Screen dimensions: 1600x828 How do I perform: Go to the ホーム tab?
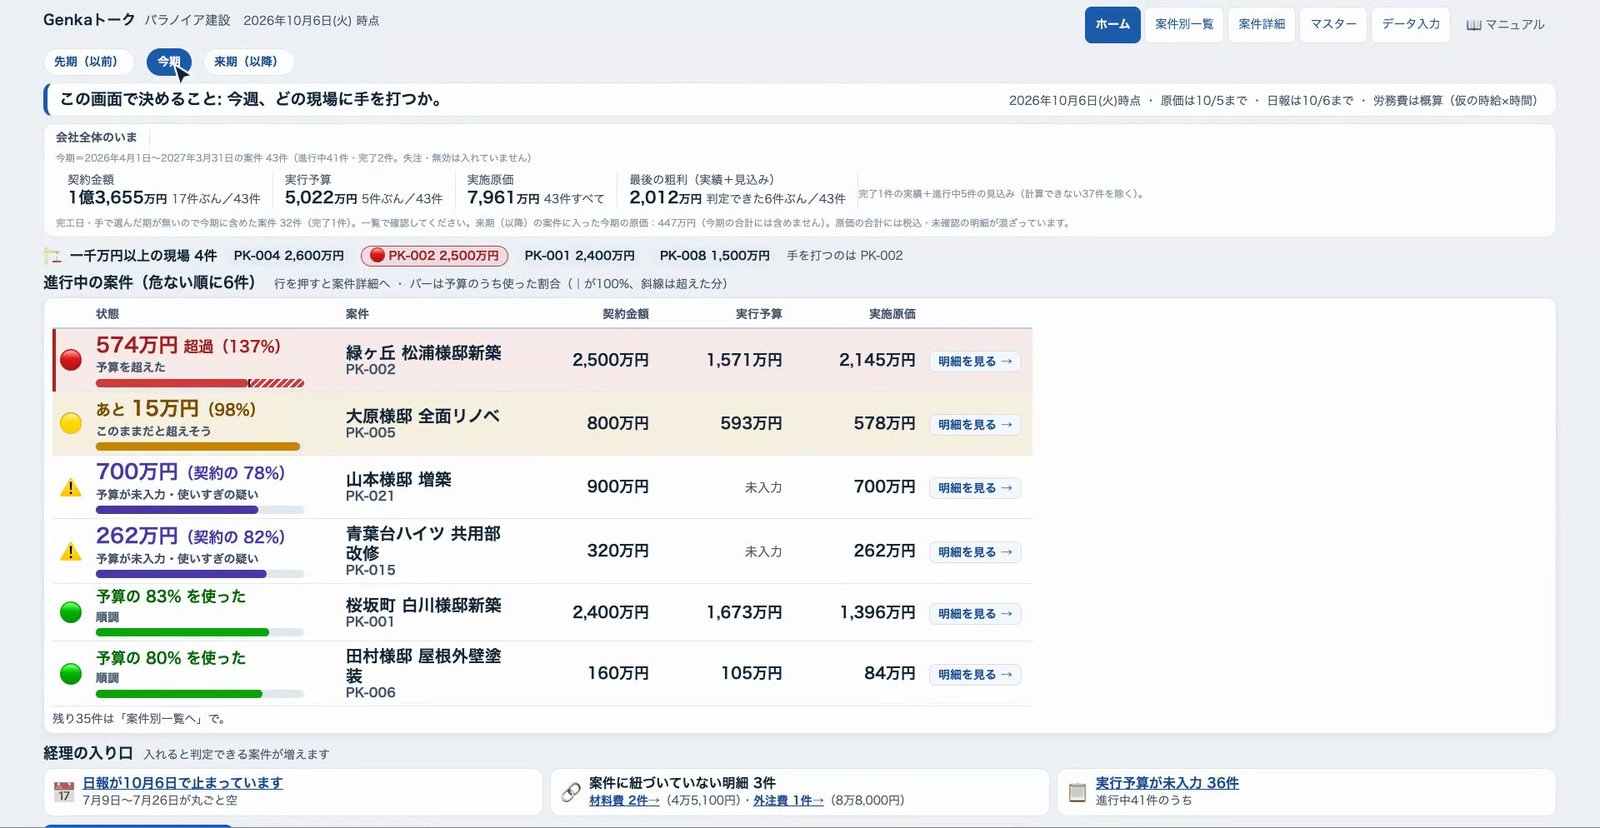[1112, 25]
